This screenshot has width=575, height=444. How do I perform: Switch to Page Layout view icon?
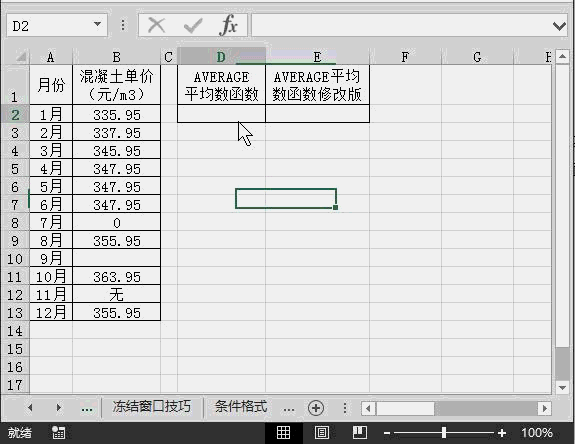click(x=322, y=433)
